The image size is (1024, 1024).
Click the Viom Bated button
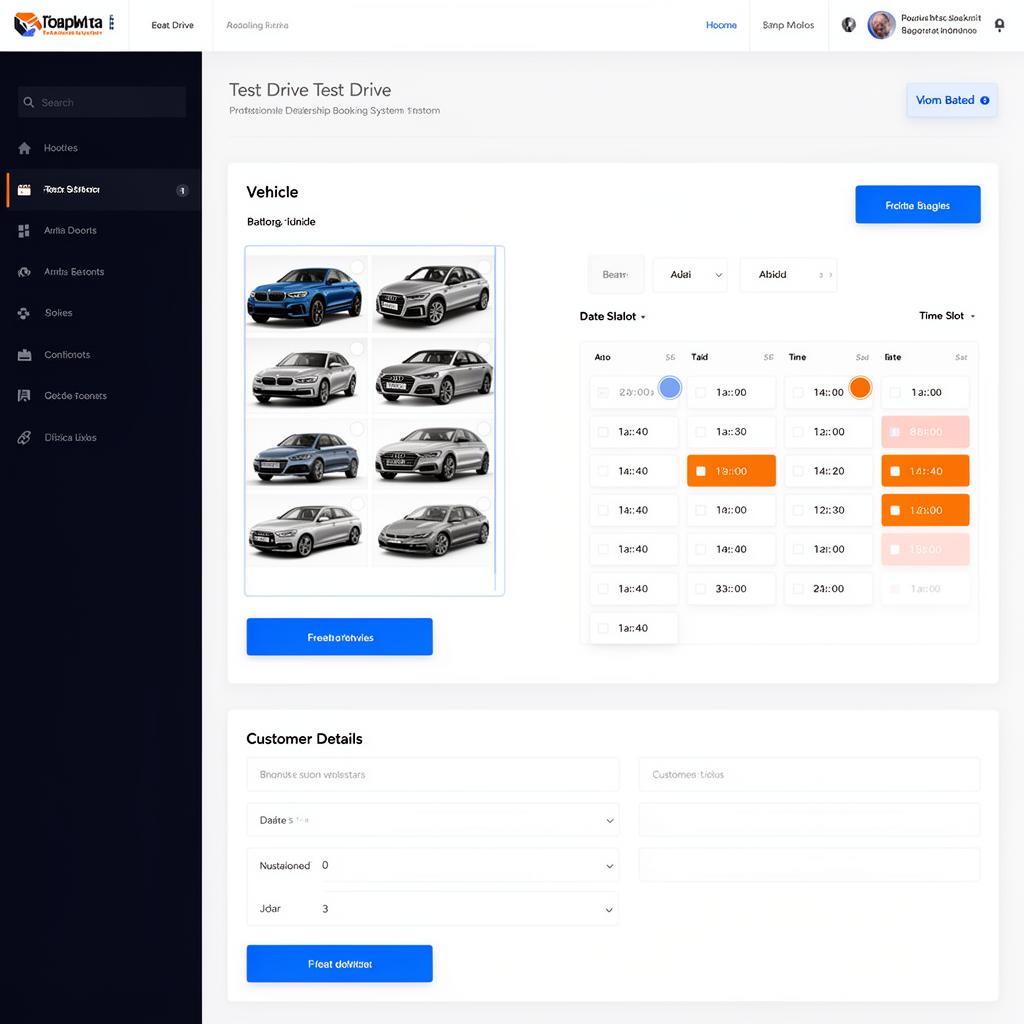[952, 101]
